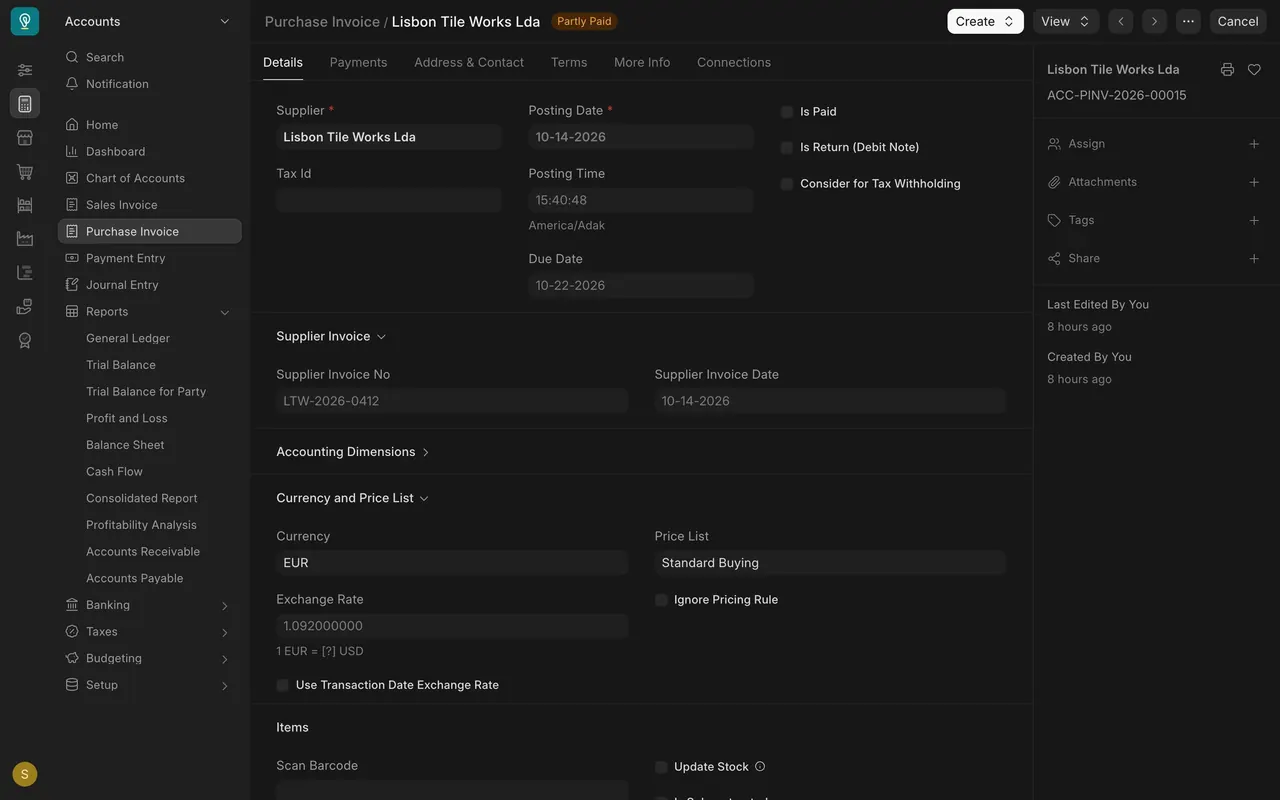1280x800 pixels.
Task: Open the factory Manufacturing module icon
Action: point(25,238)
